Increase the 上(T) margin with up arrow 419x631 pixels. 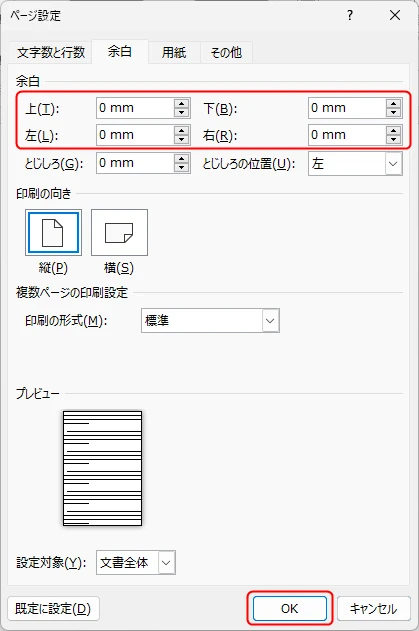(182, 103)
